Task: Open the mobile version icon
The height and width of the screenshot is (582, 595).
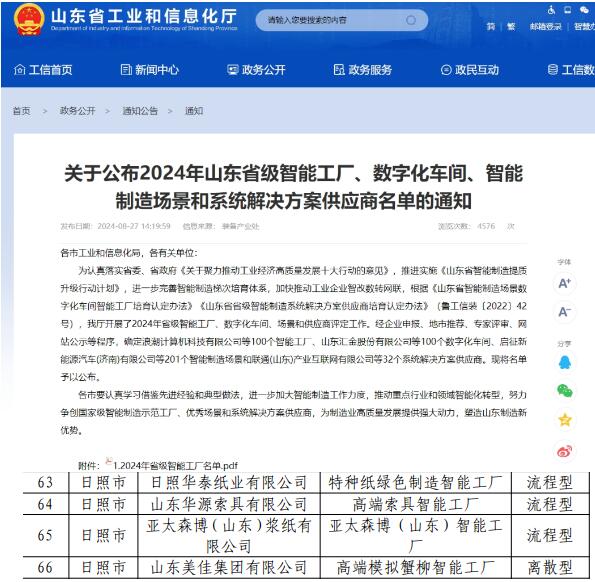Action: (x=567, y=10)
